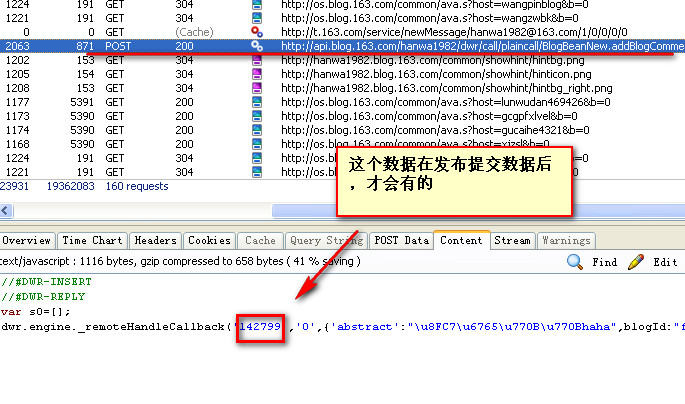Click the Edit pencil icon

coord(636,262)
